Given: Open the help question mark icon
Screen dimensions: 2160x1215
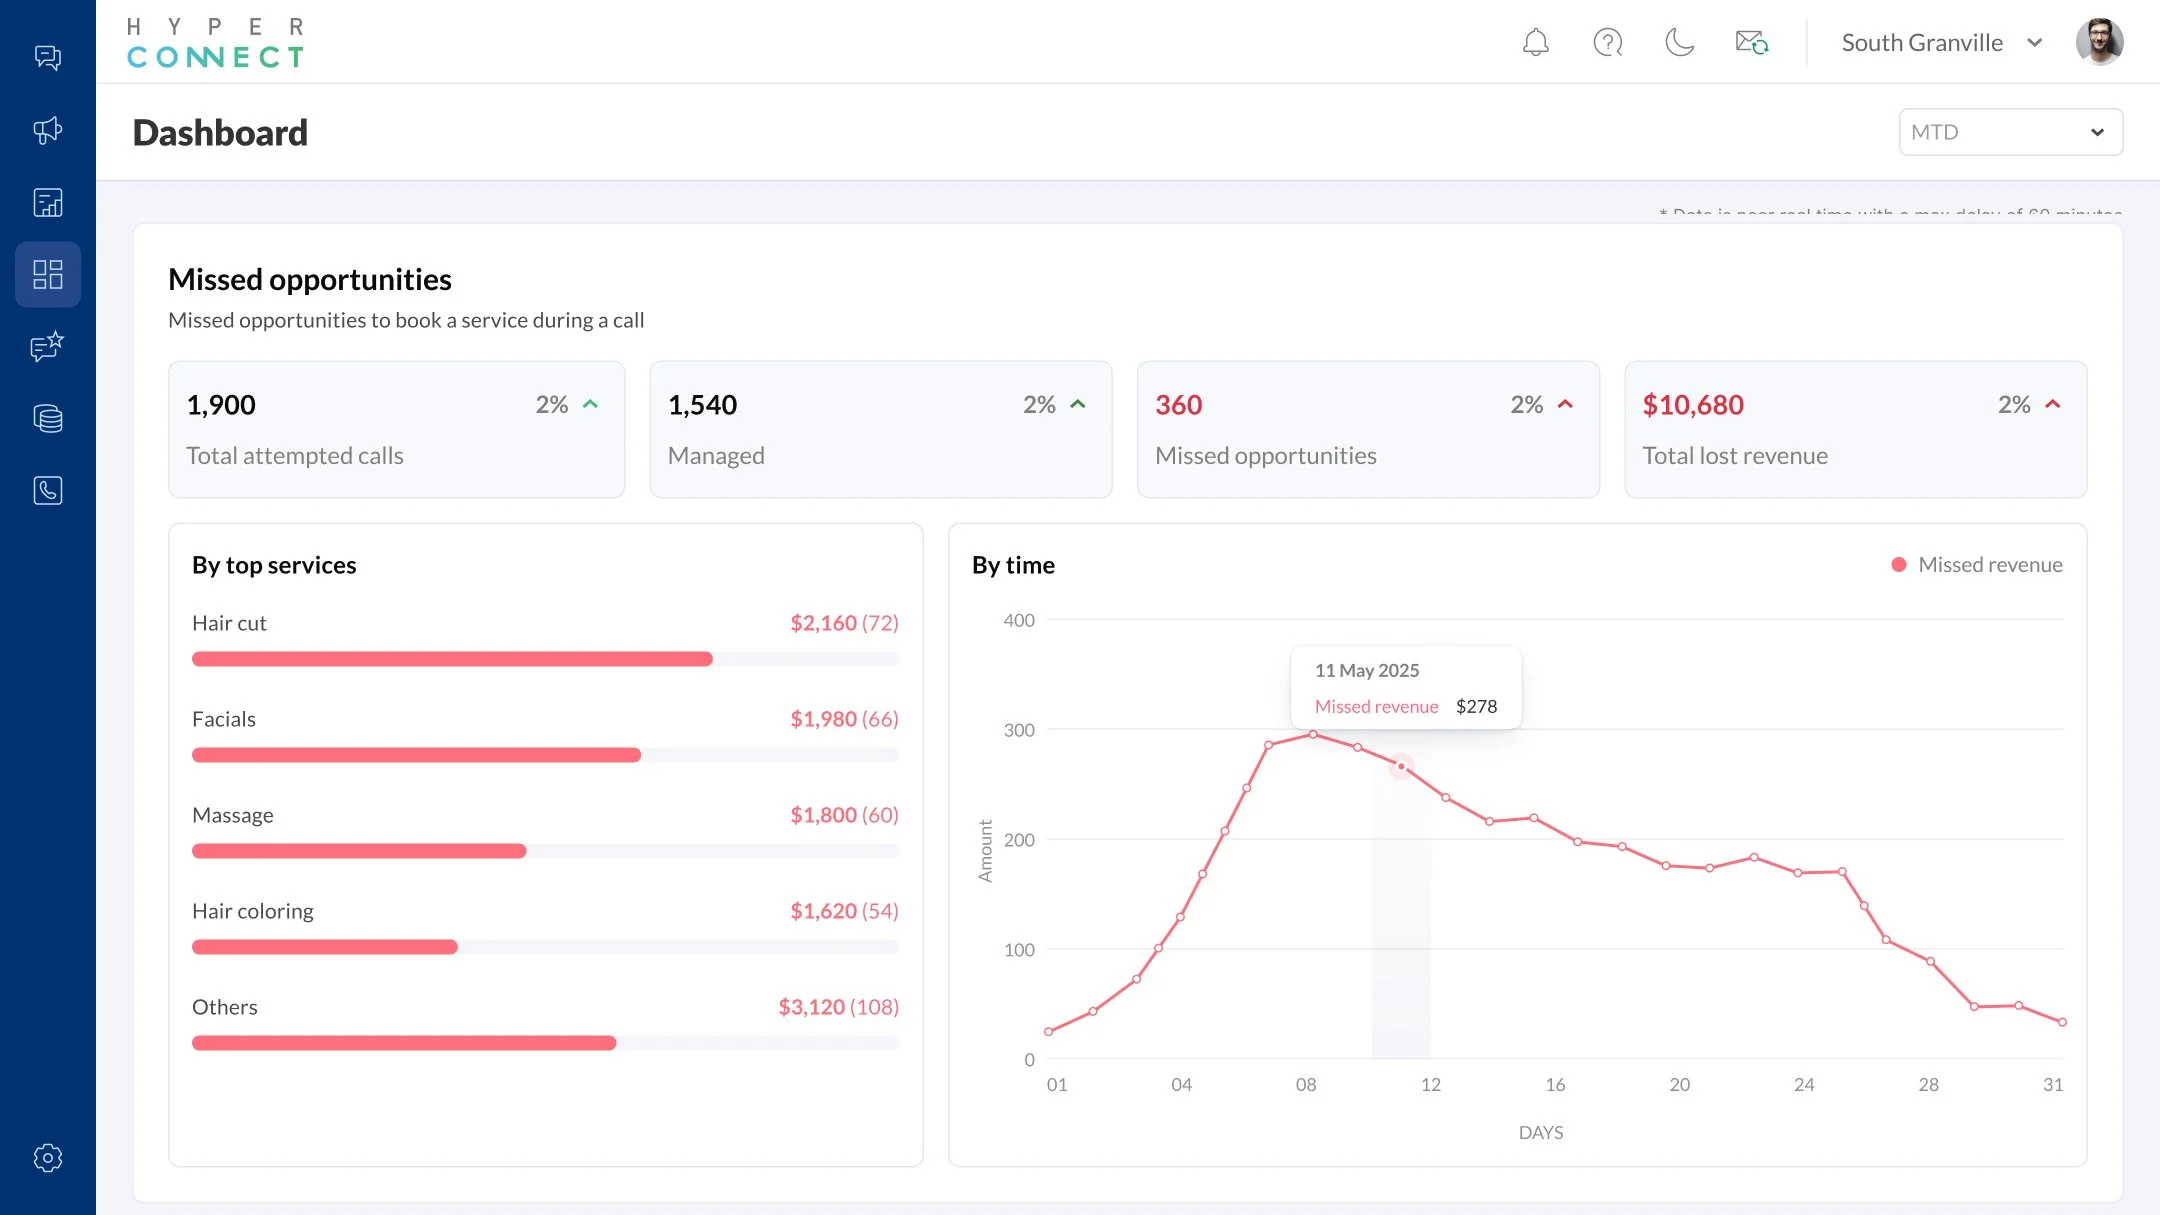Looking at the screenshot, I should pos(1607,42).
